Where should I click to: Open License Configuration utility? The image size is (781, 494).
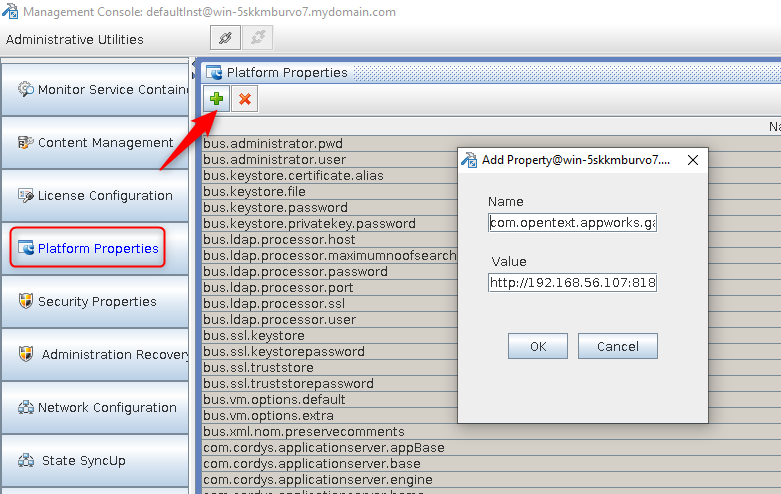95,195
